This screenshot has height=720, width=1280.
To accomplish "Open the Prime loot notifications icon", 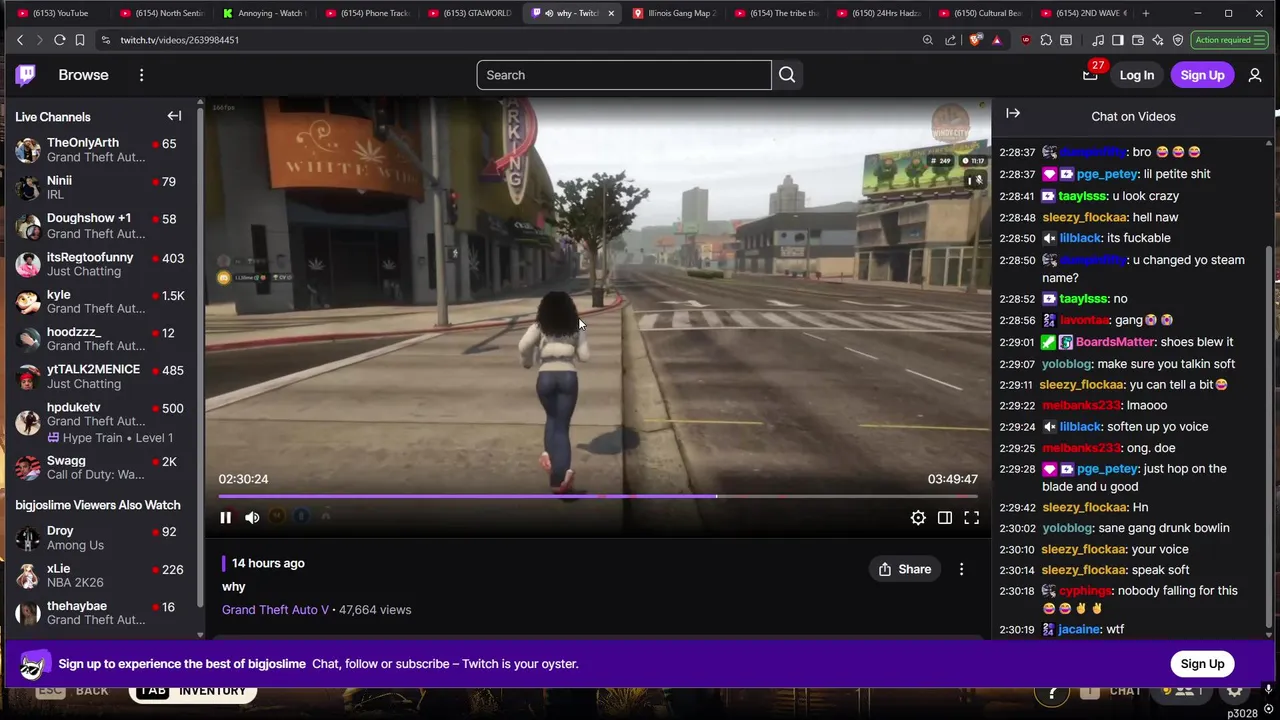I will (1090, 74).
